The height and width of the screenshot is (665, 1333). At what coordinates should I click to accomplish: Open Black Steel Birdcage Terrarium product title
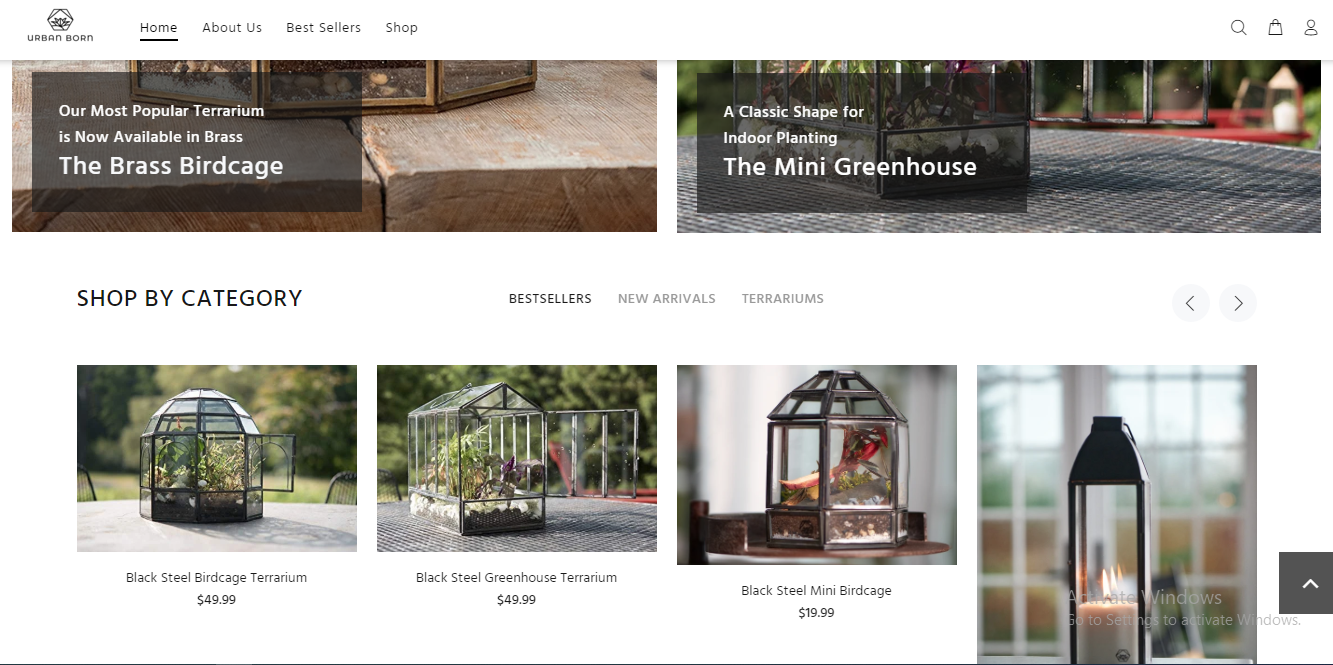coord(217,578)
